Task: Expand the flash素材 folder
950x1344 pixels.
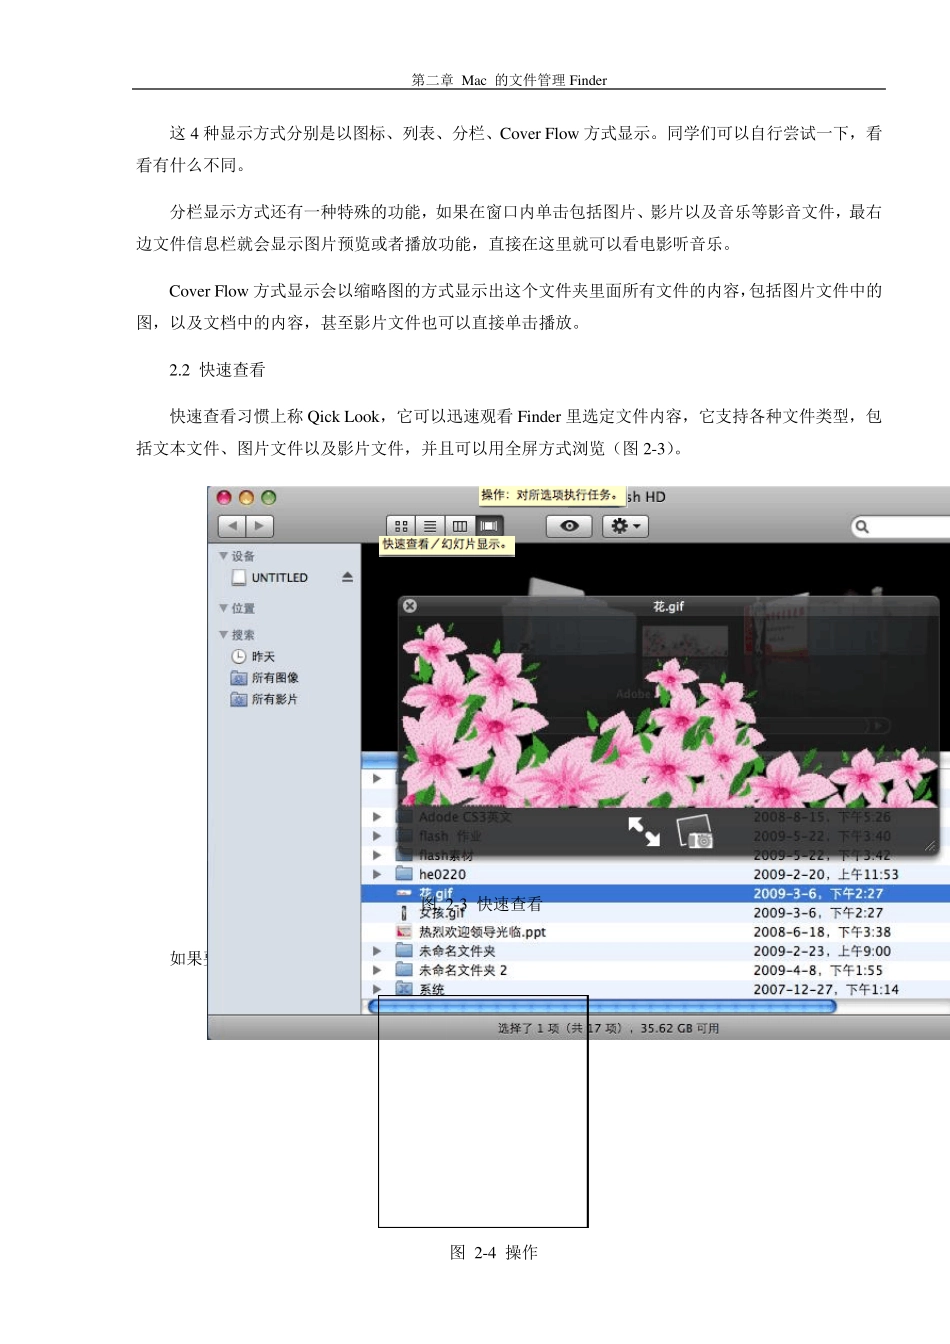Action: [x=377, y=855]
